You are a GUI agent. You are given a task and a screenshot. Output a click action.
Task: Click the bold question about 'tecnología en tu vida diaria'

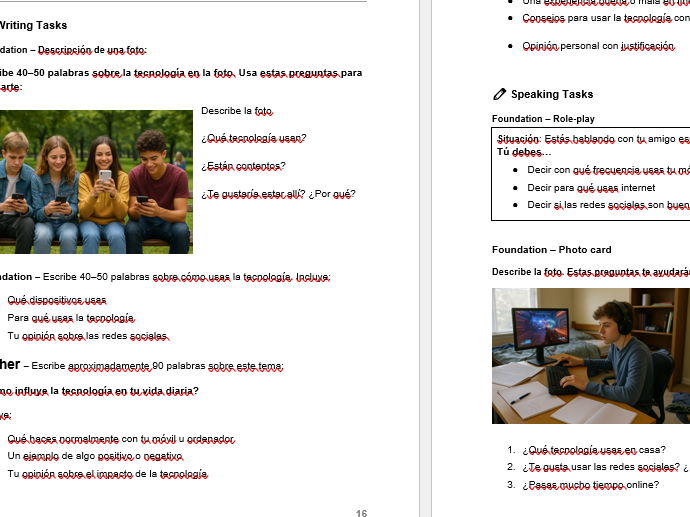tap(99, 391)
